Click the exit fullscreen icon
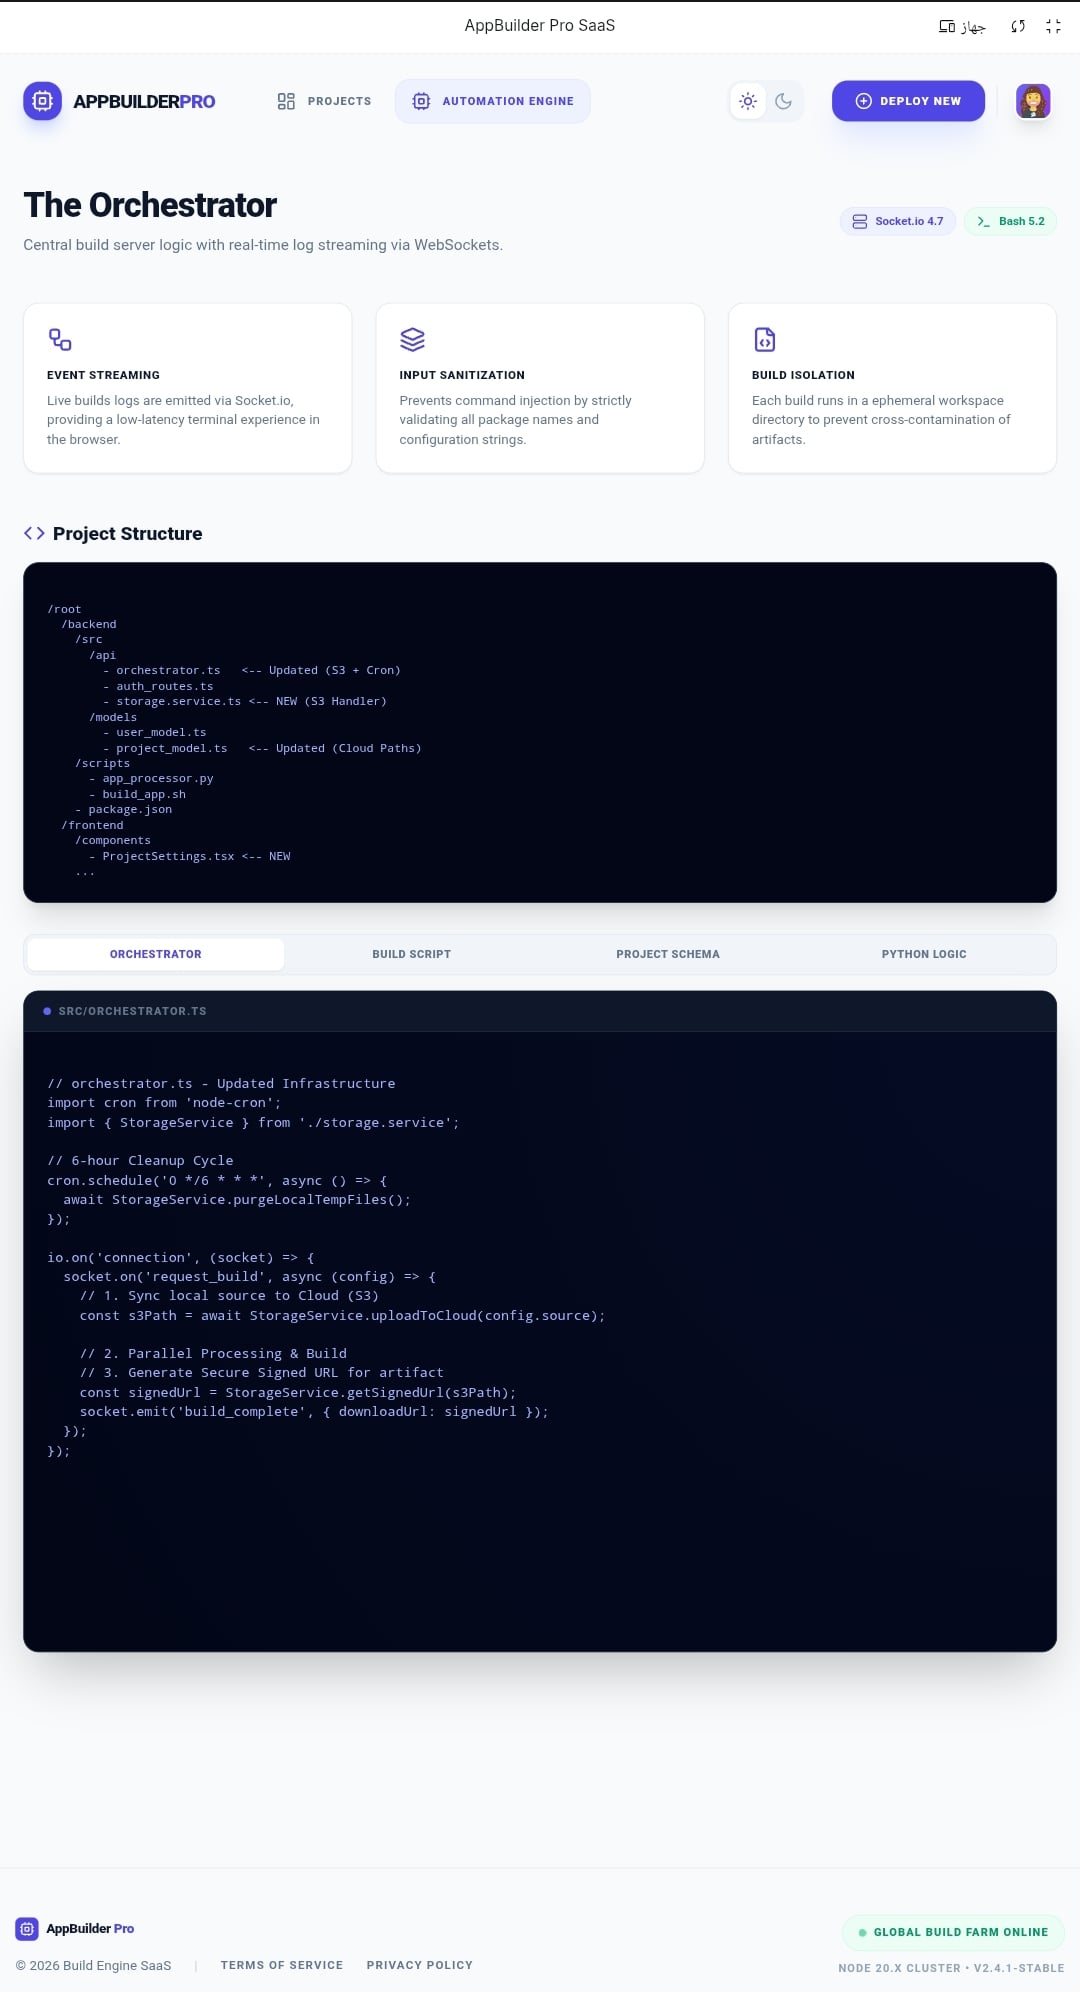The width and height of the screenshot is (1080, 1992). pos(1053,26)
